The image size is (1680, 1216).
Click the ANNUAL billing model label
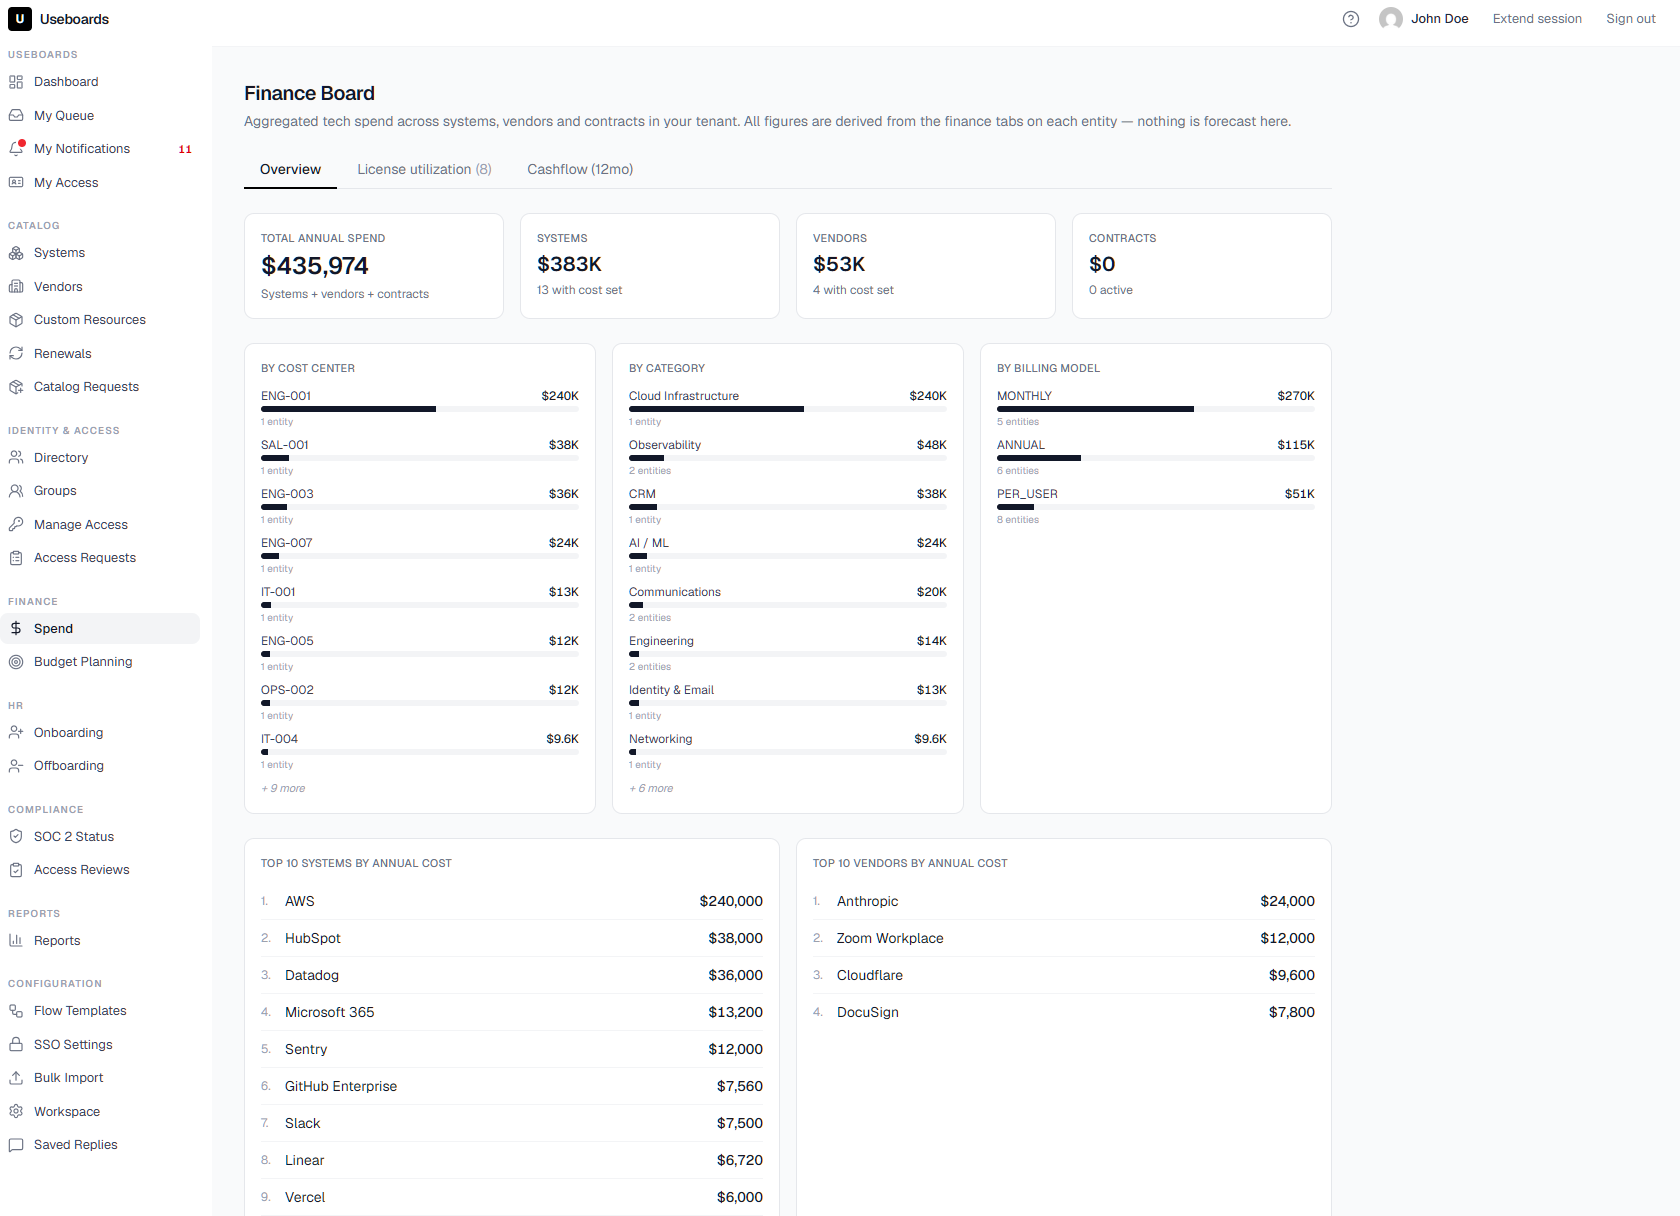coord(1021,446)
